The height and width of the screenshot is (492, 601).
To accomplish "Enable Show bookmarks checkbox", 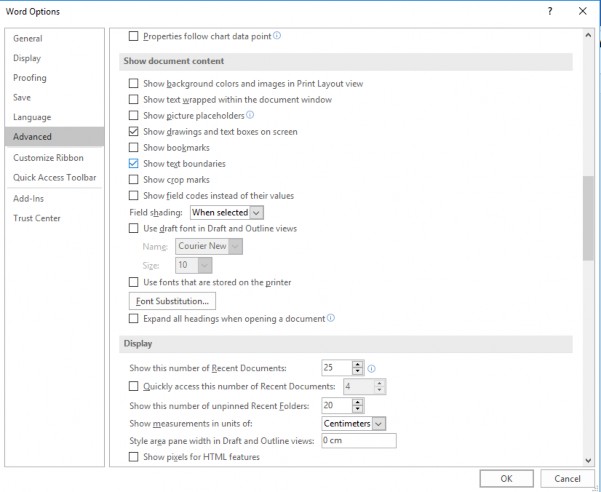I will 134,148.
